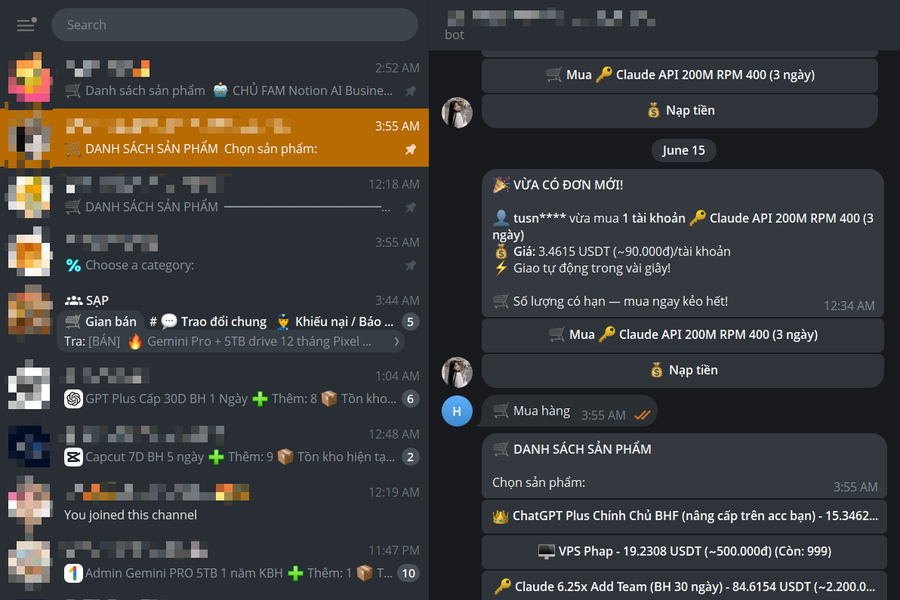
Task: Select the highlighted chat timed 3:55 AM
Action: tap(214, 137)
